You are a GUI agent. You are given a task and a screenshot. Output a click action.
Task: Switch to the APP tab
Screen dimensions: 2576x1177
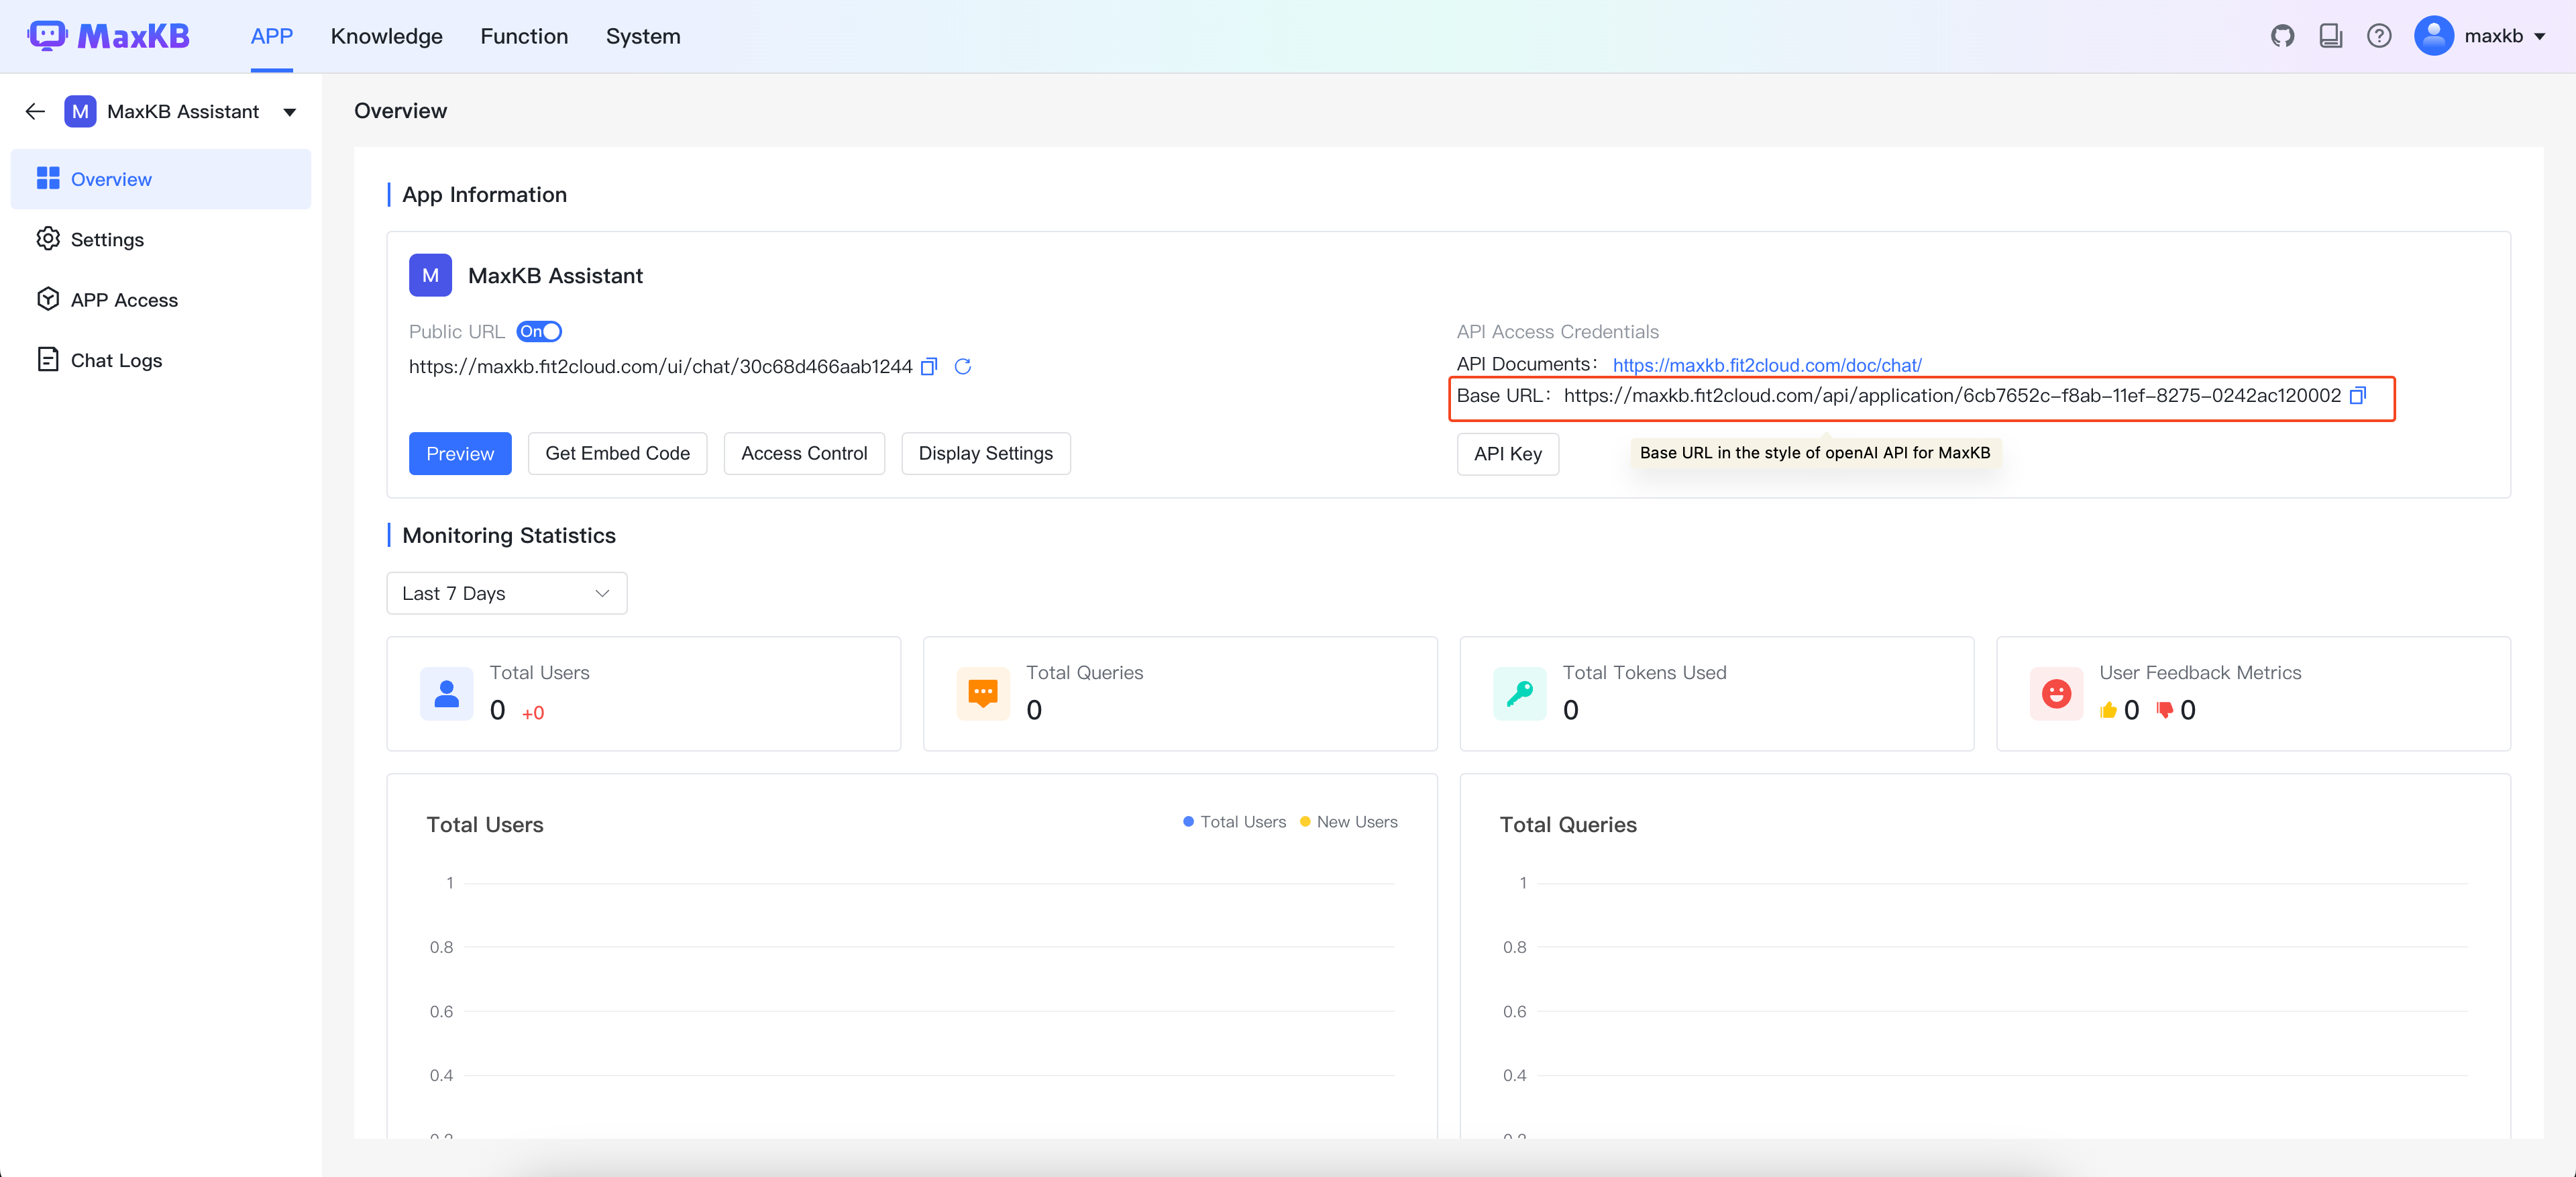[271, 36]
